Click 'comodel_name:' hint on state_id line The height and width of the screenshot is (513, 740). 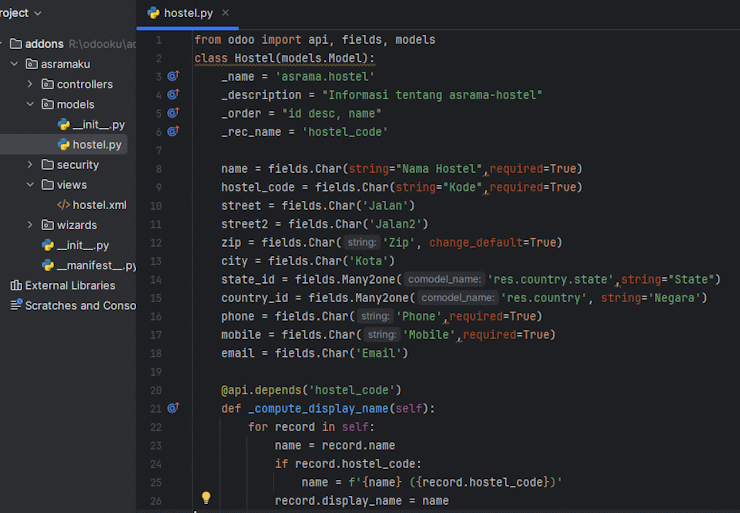coord(445,279)
